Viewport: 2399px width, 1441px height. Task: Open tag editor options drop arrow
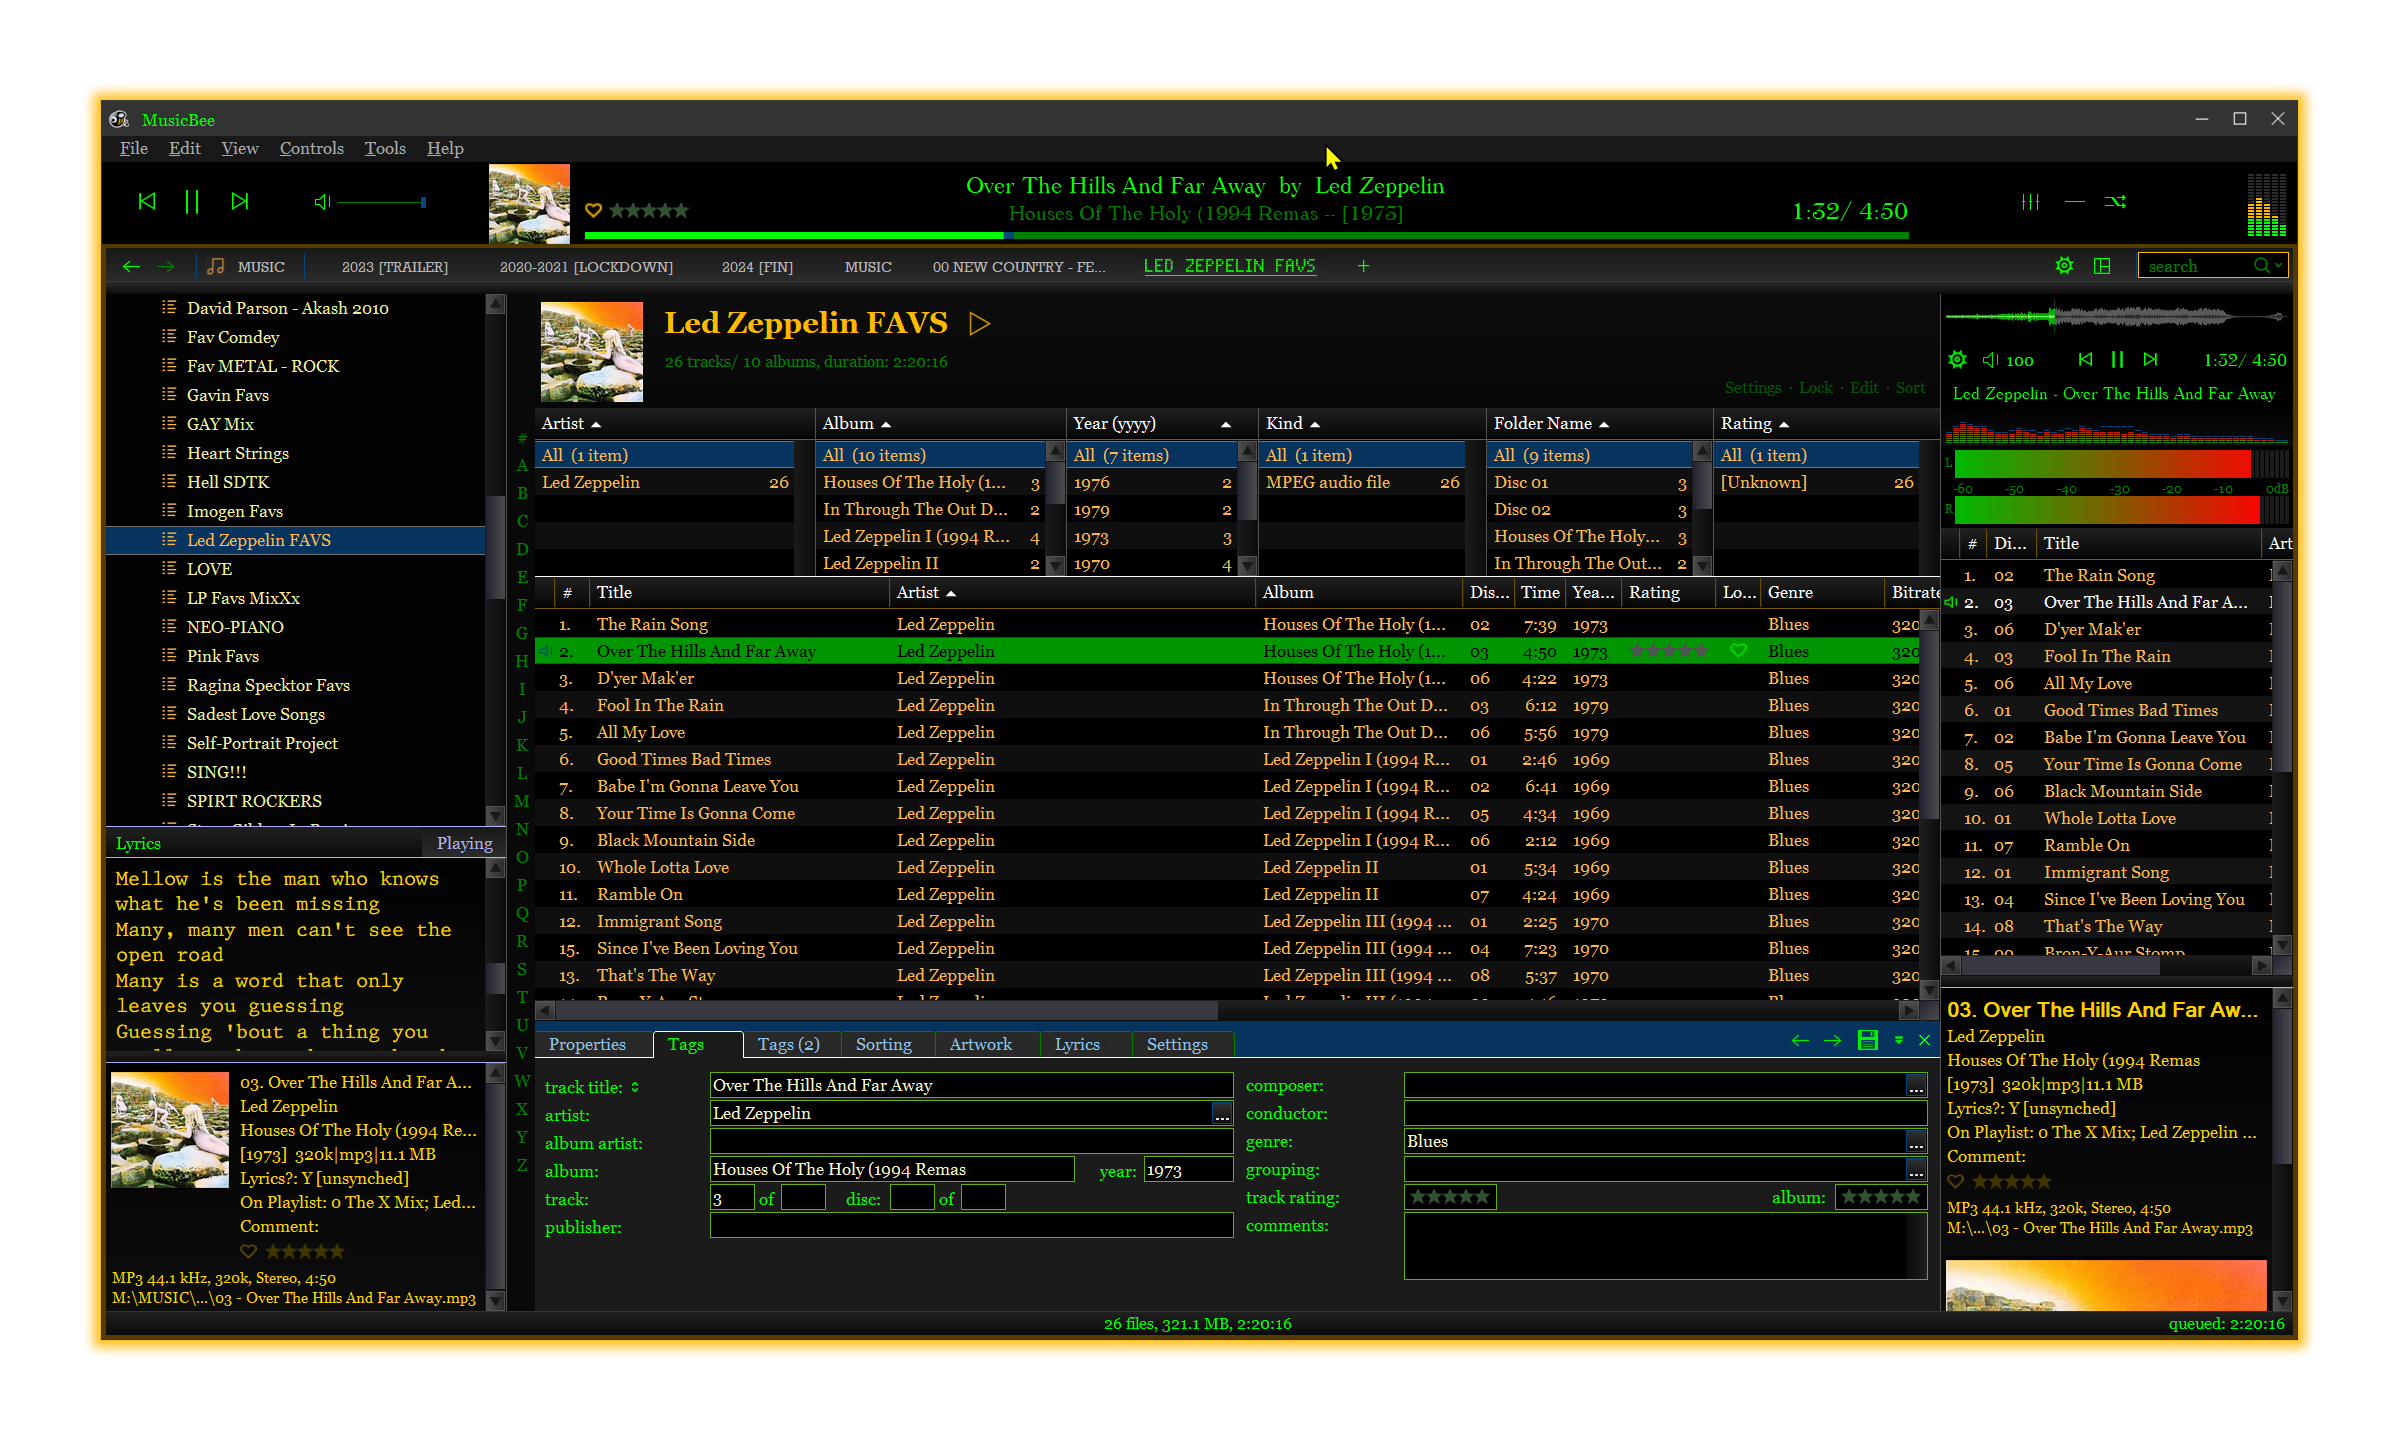[x=1899, y=1040]
